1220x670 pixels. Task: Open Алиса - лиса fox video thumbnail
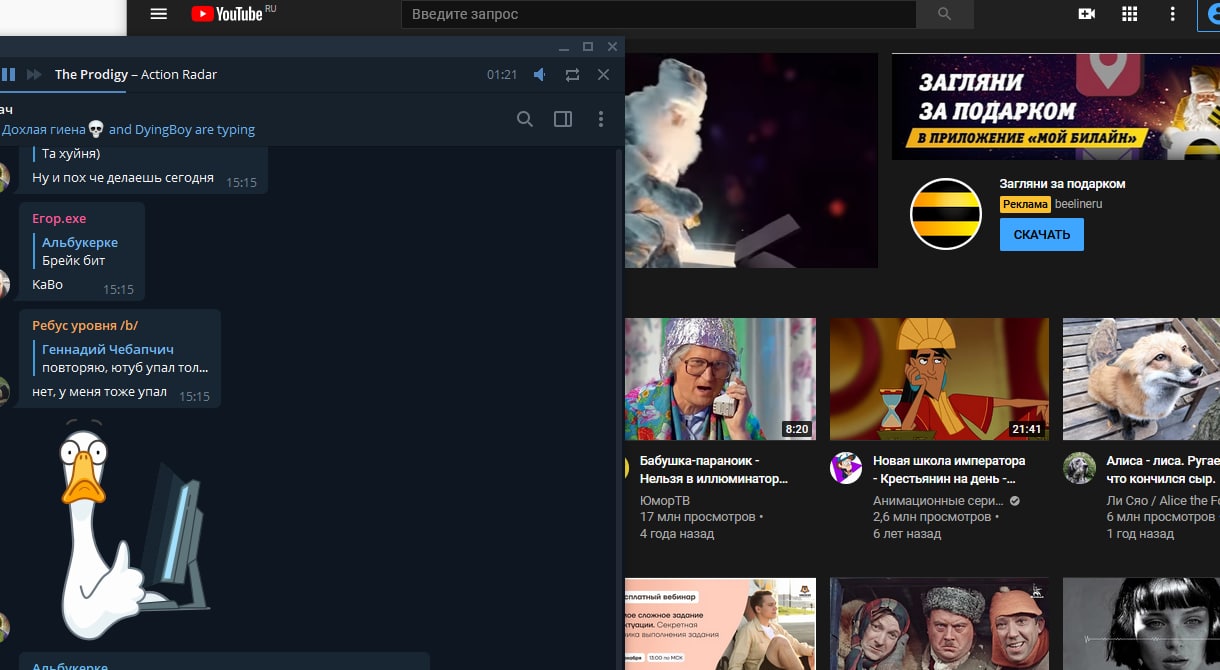click(x=1141, y=379)
